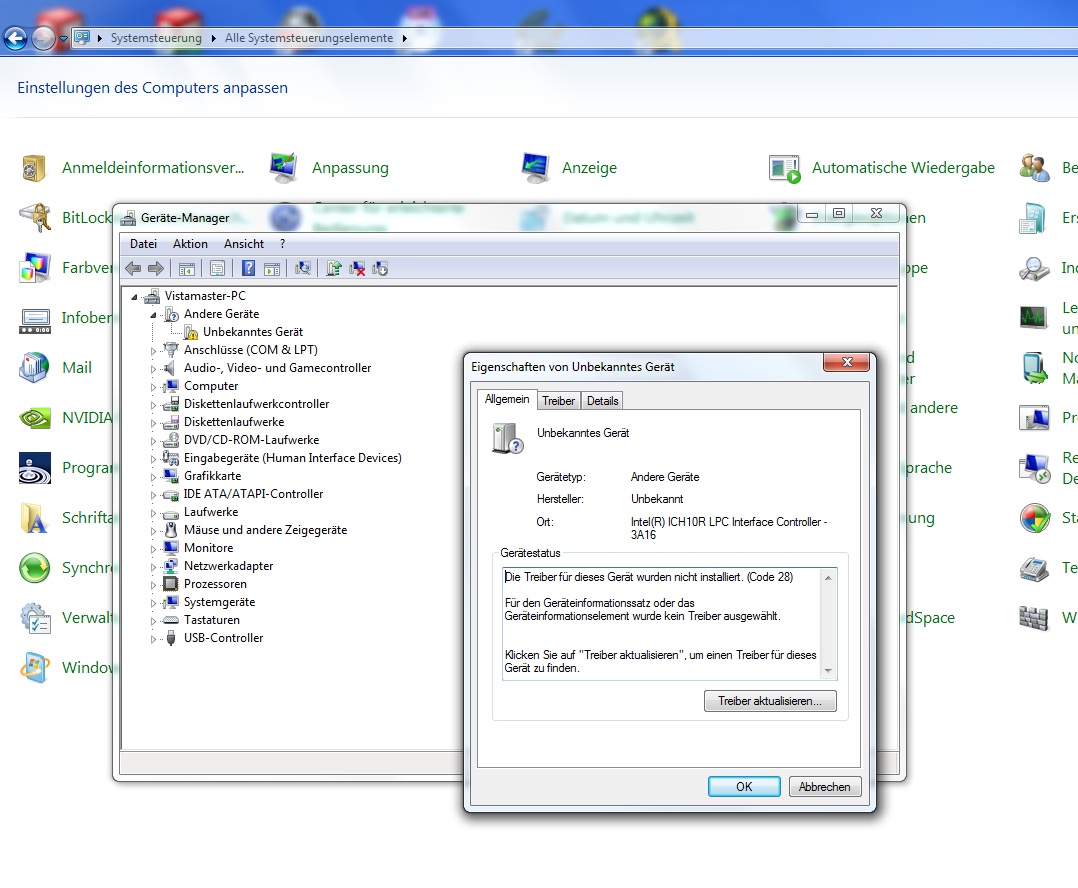Open the Anzeige link in Control Panel
The height and width of the screenshot is (888, 1078).
pyautogui.click(x=589, y=168)
